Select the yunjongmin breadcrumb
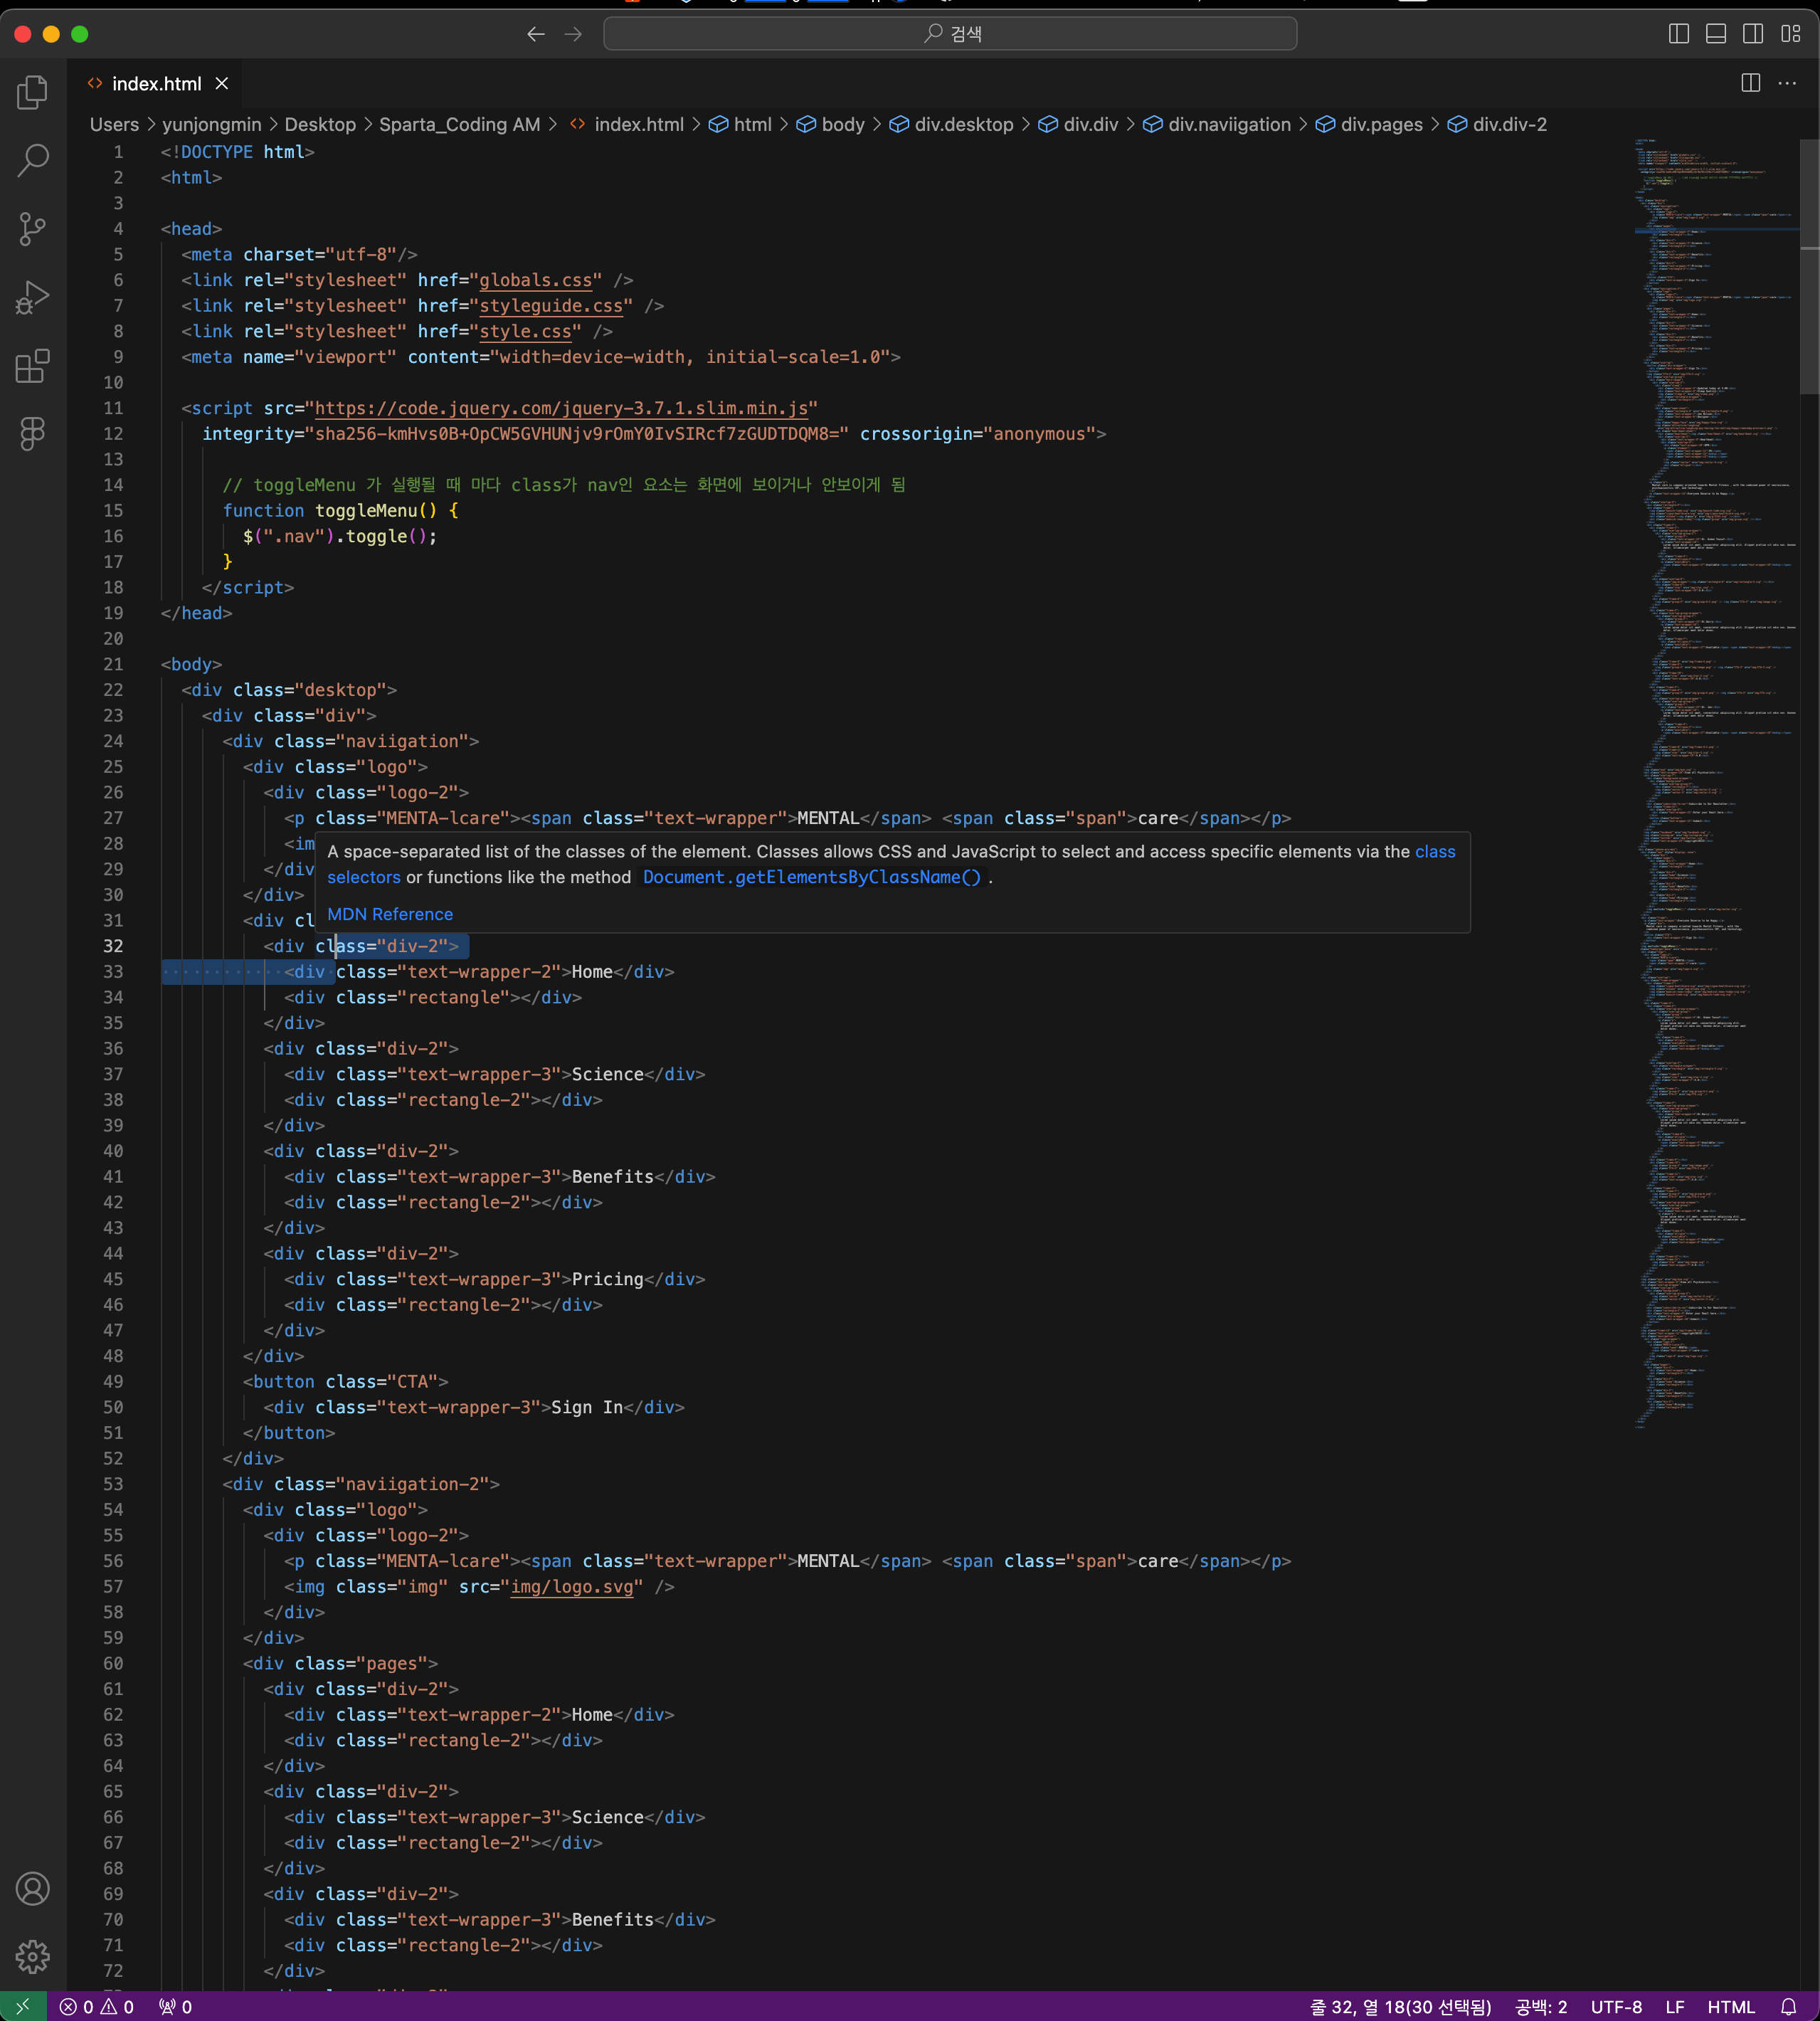 tap(211, 124)
